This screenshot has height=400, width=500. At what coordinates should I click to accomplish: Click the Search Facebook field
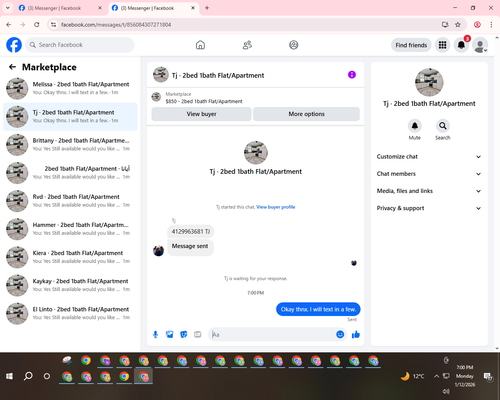(x=80, y=45)
